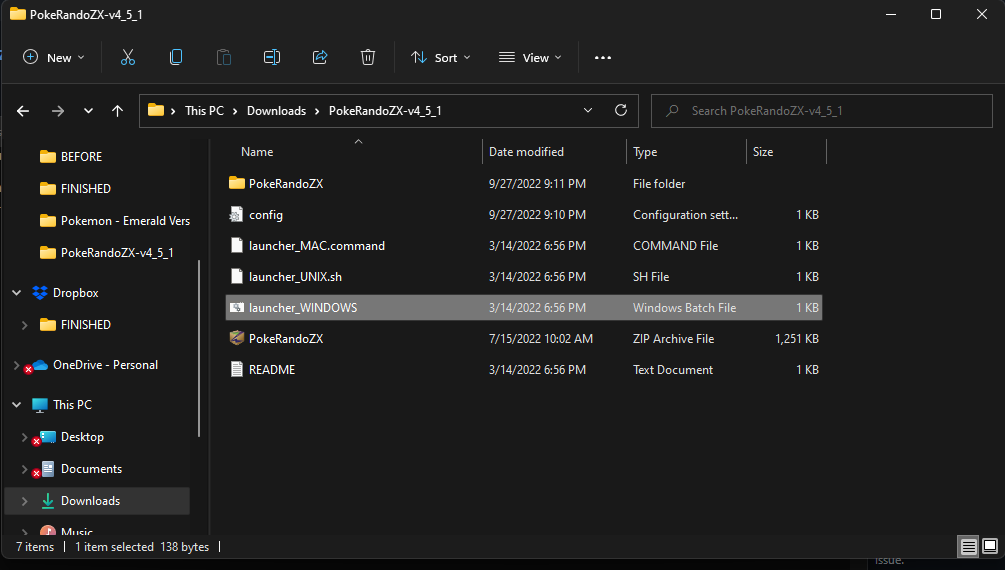Viewport: 1005px width, 570px height.
Task: Select BEFORE folder in sidebar
Action: tap(81, 156)
